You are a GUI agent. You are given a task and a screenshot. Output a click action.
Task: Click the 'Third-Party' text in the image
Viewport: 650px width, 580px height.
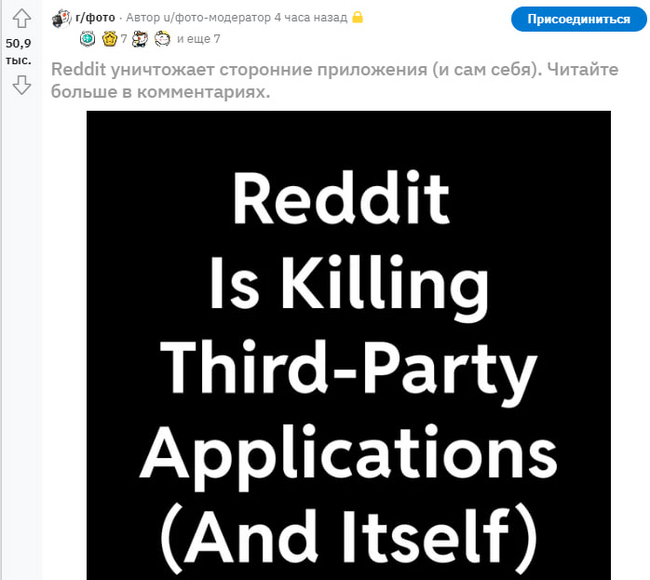pos(349,369)
